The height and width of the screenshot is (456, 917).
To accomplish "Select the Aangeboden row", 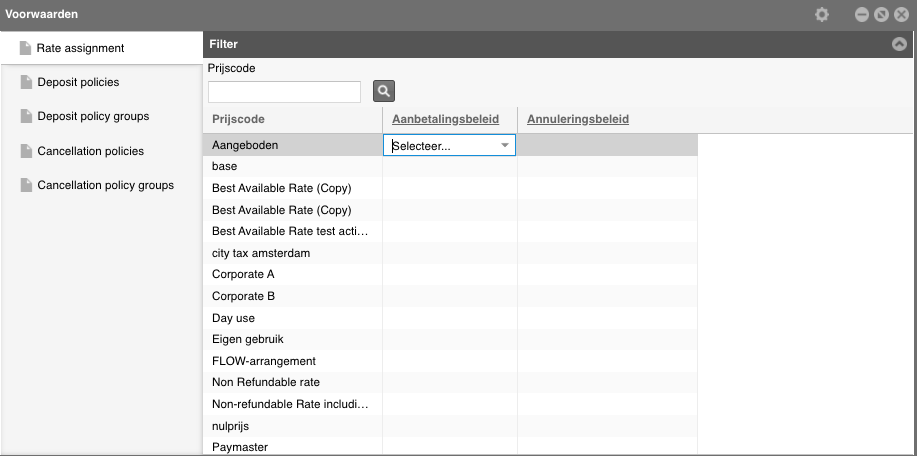I will click(450, 145).
